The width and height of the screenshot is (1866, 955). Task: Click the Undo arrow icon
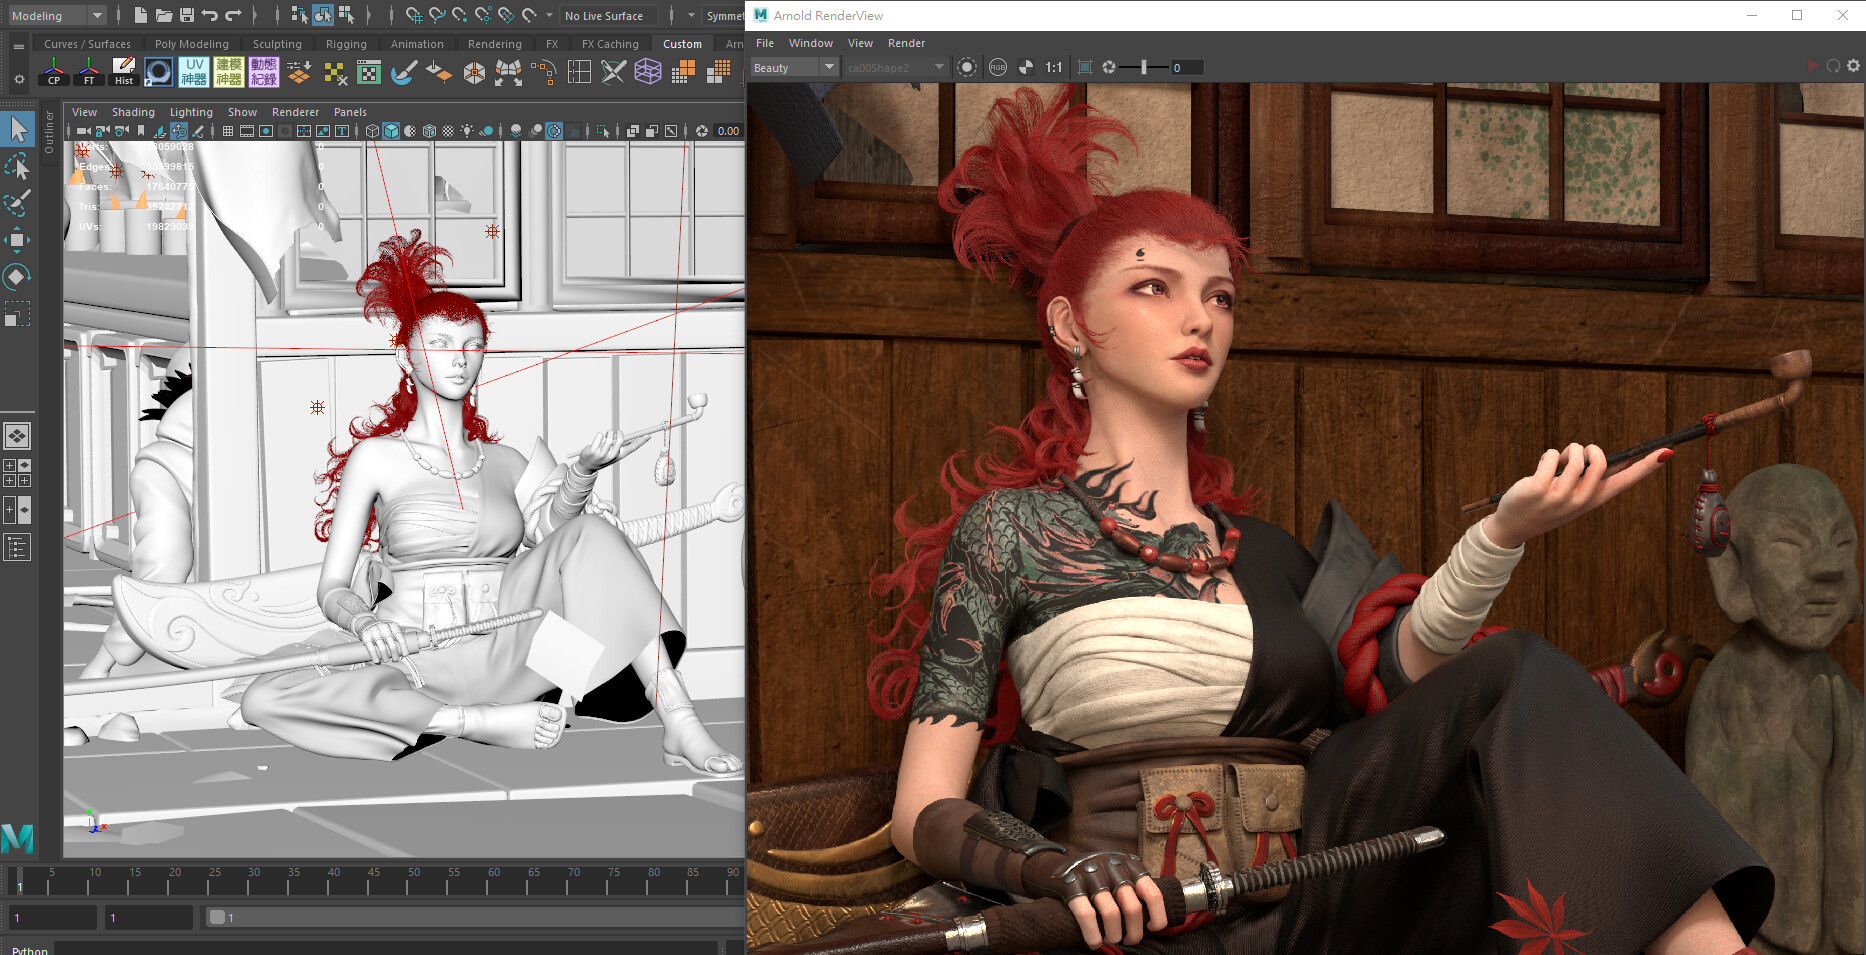(x=210, y=15)
